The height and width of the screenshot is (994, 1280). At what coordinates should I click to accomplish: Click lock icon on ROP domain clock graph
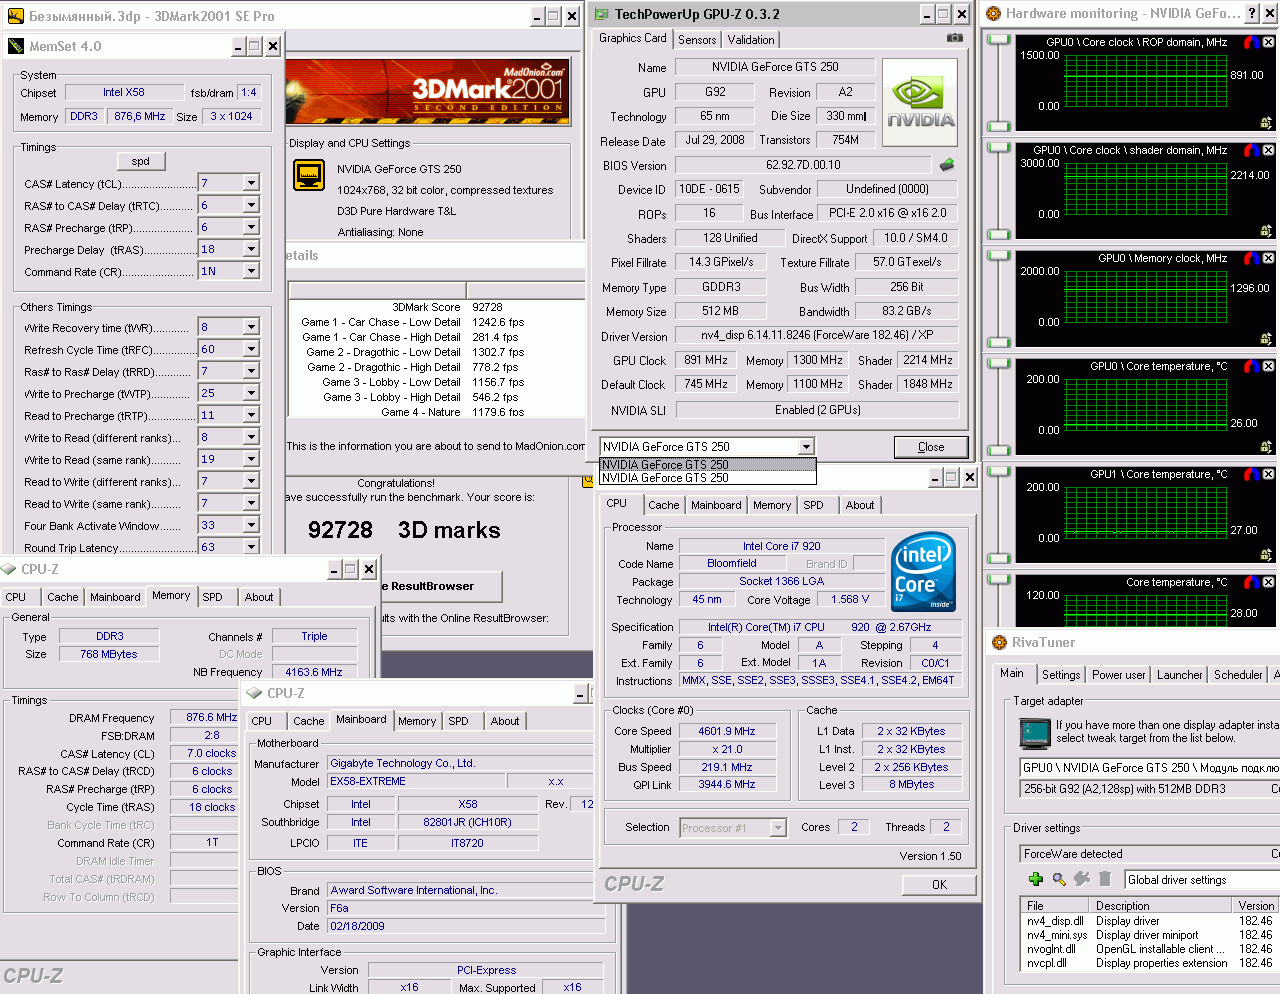pos(1266,123)
